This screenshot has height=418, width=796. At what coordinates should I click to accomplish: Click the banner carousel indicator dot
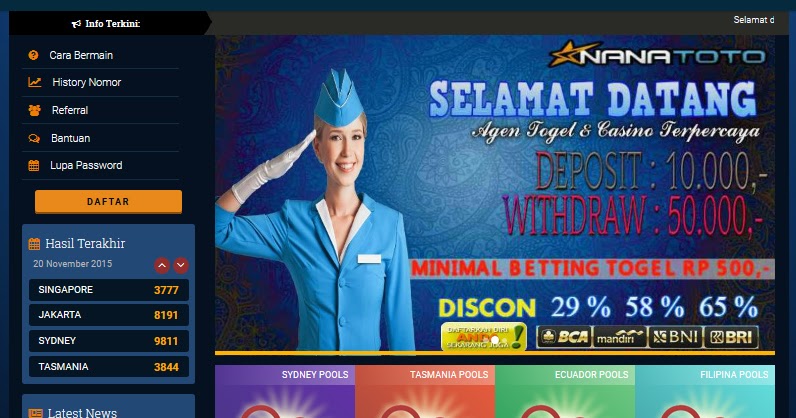[495, 339]
